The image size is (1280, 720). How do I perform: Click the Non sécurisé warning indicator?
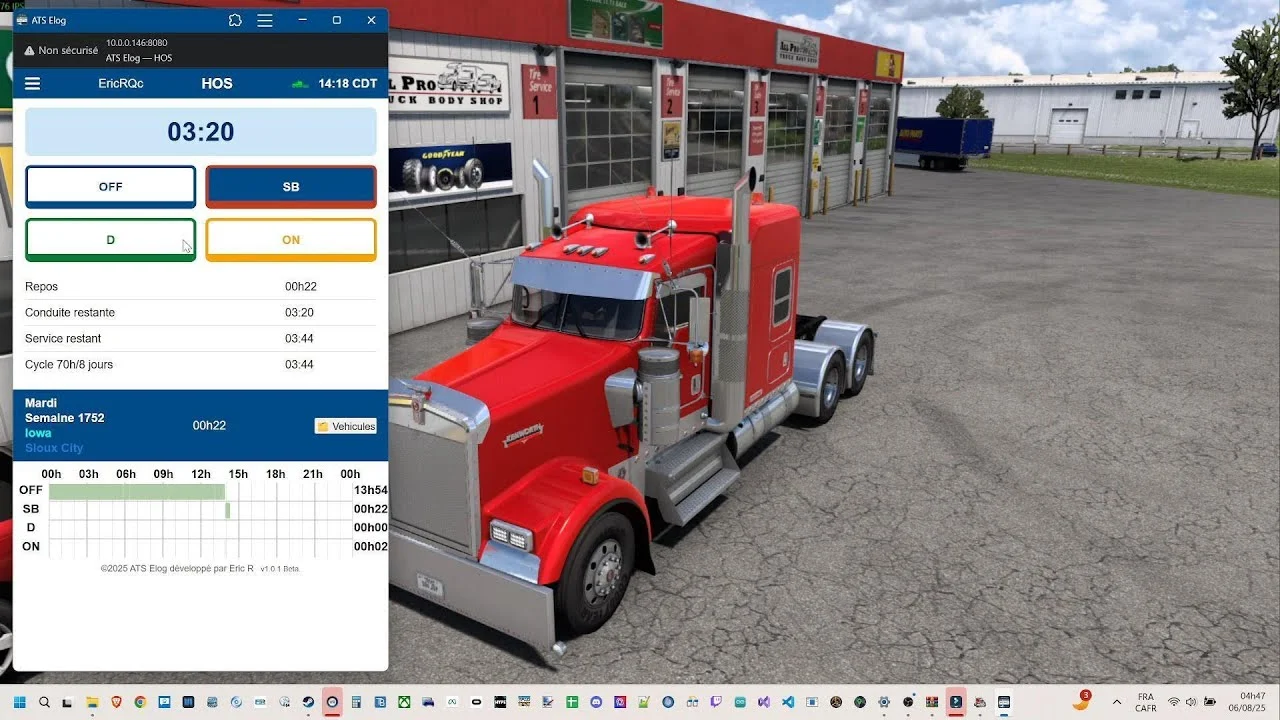[x=60, y=50]
